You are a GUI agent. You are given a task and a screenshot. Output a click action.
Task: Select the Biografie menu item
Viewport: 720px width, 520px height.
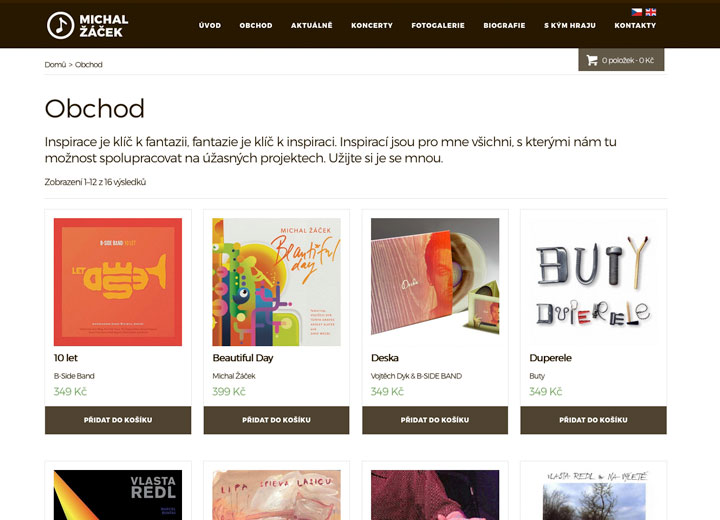[x=504, y=25]
